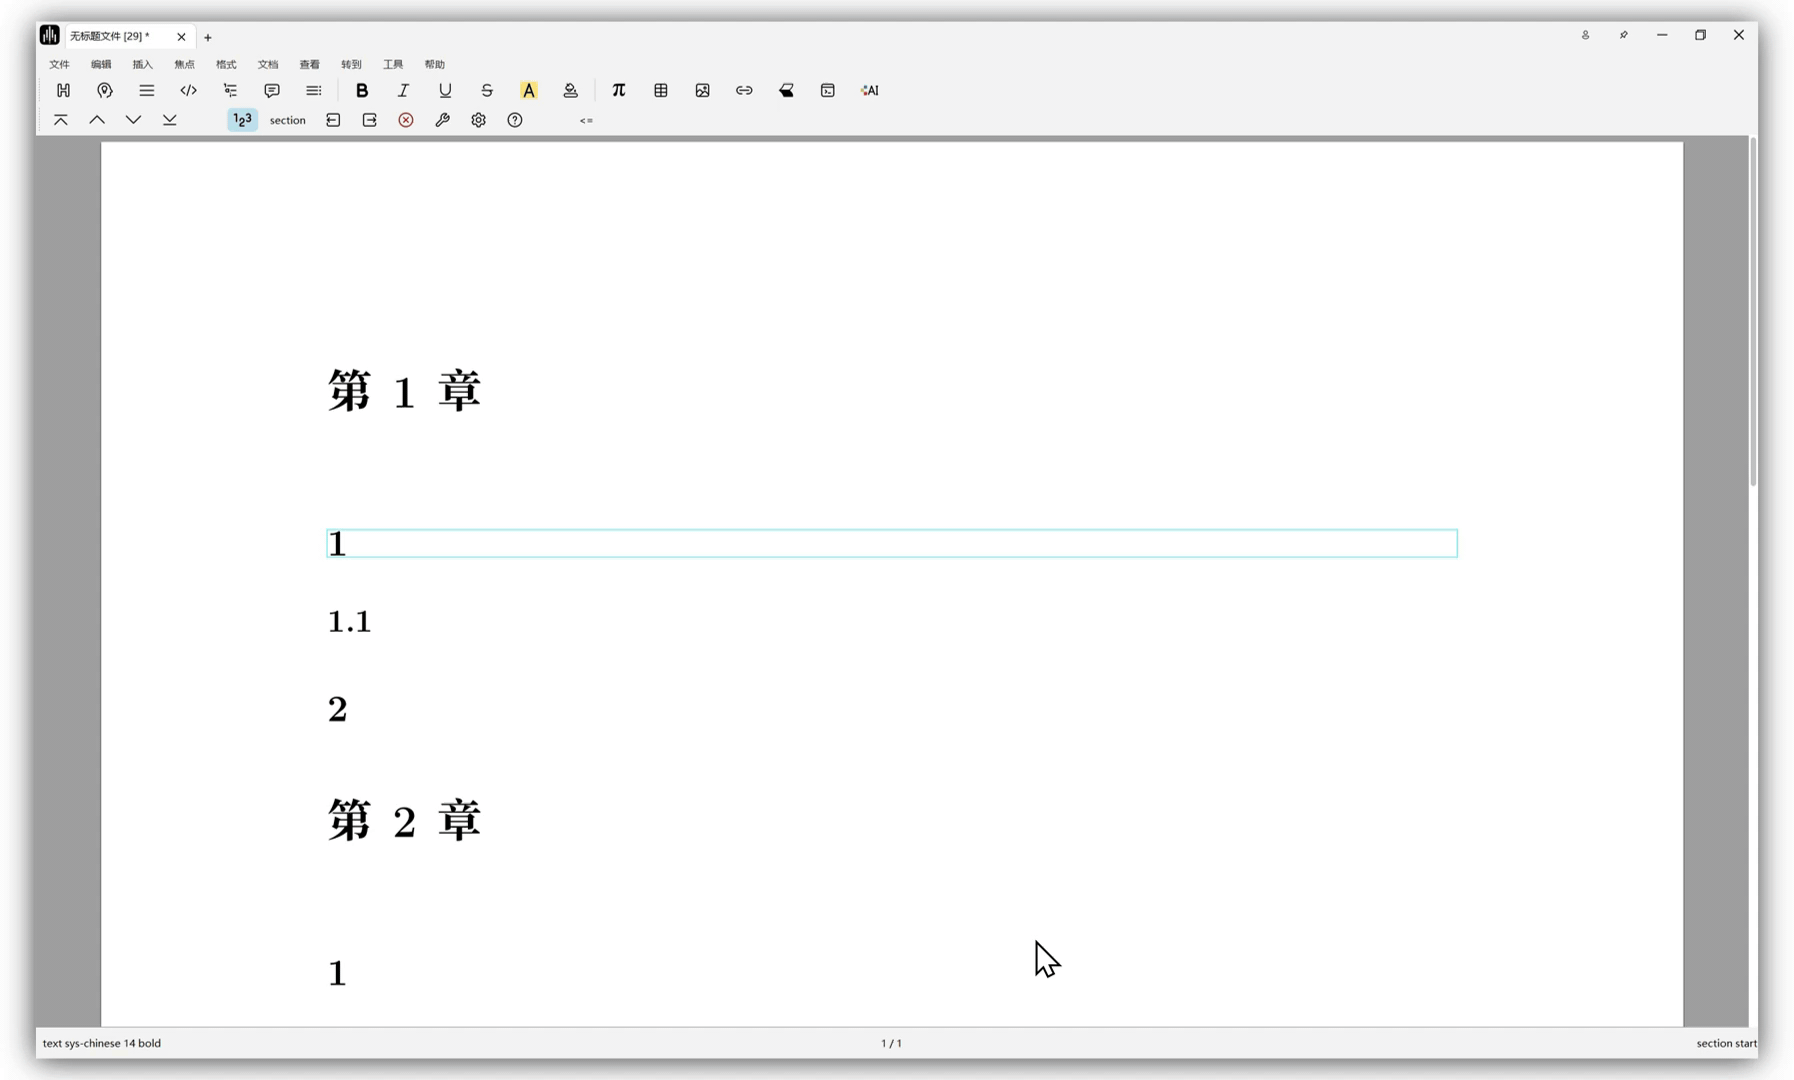Image resolution: width=1794 pixels, height=1080 pixels.
Task: Open a new tab with plus button
Action: (x=208, y=37)
